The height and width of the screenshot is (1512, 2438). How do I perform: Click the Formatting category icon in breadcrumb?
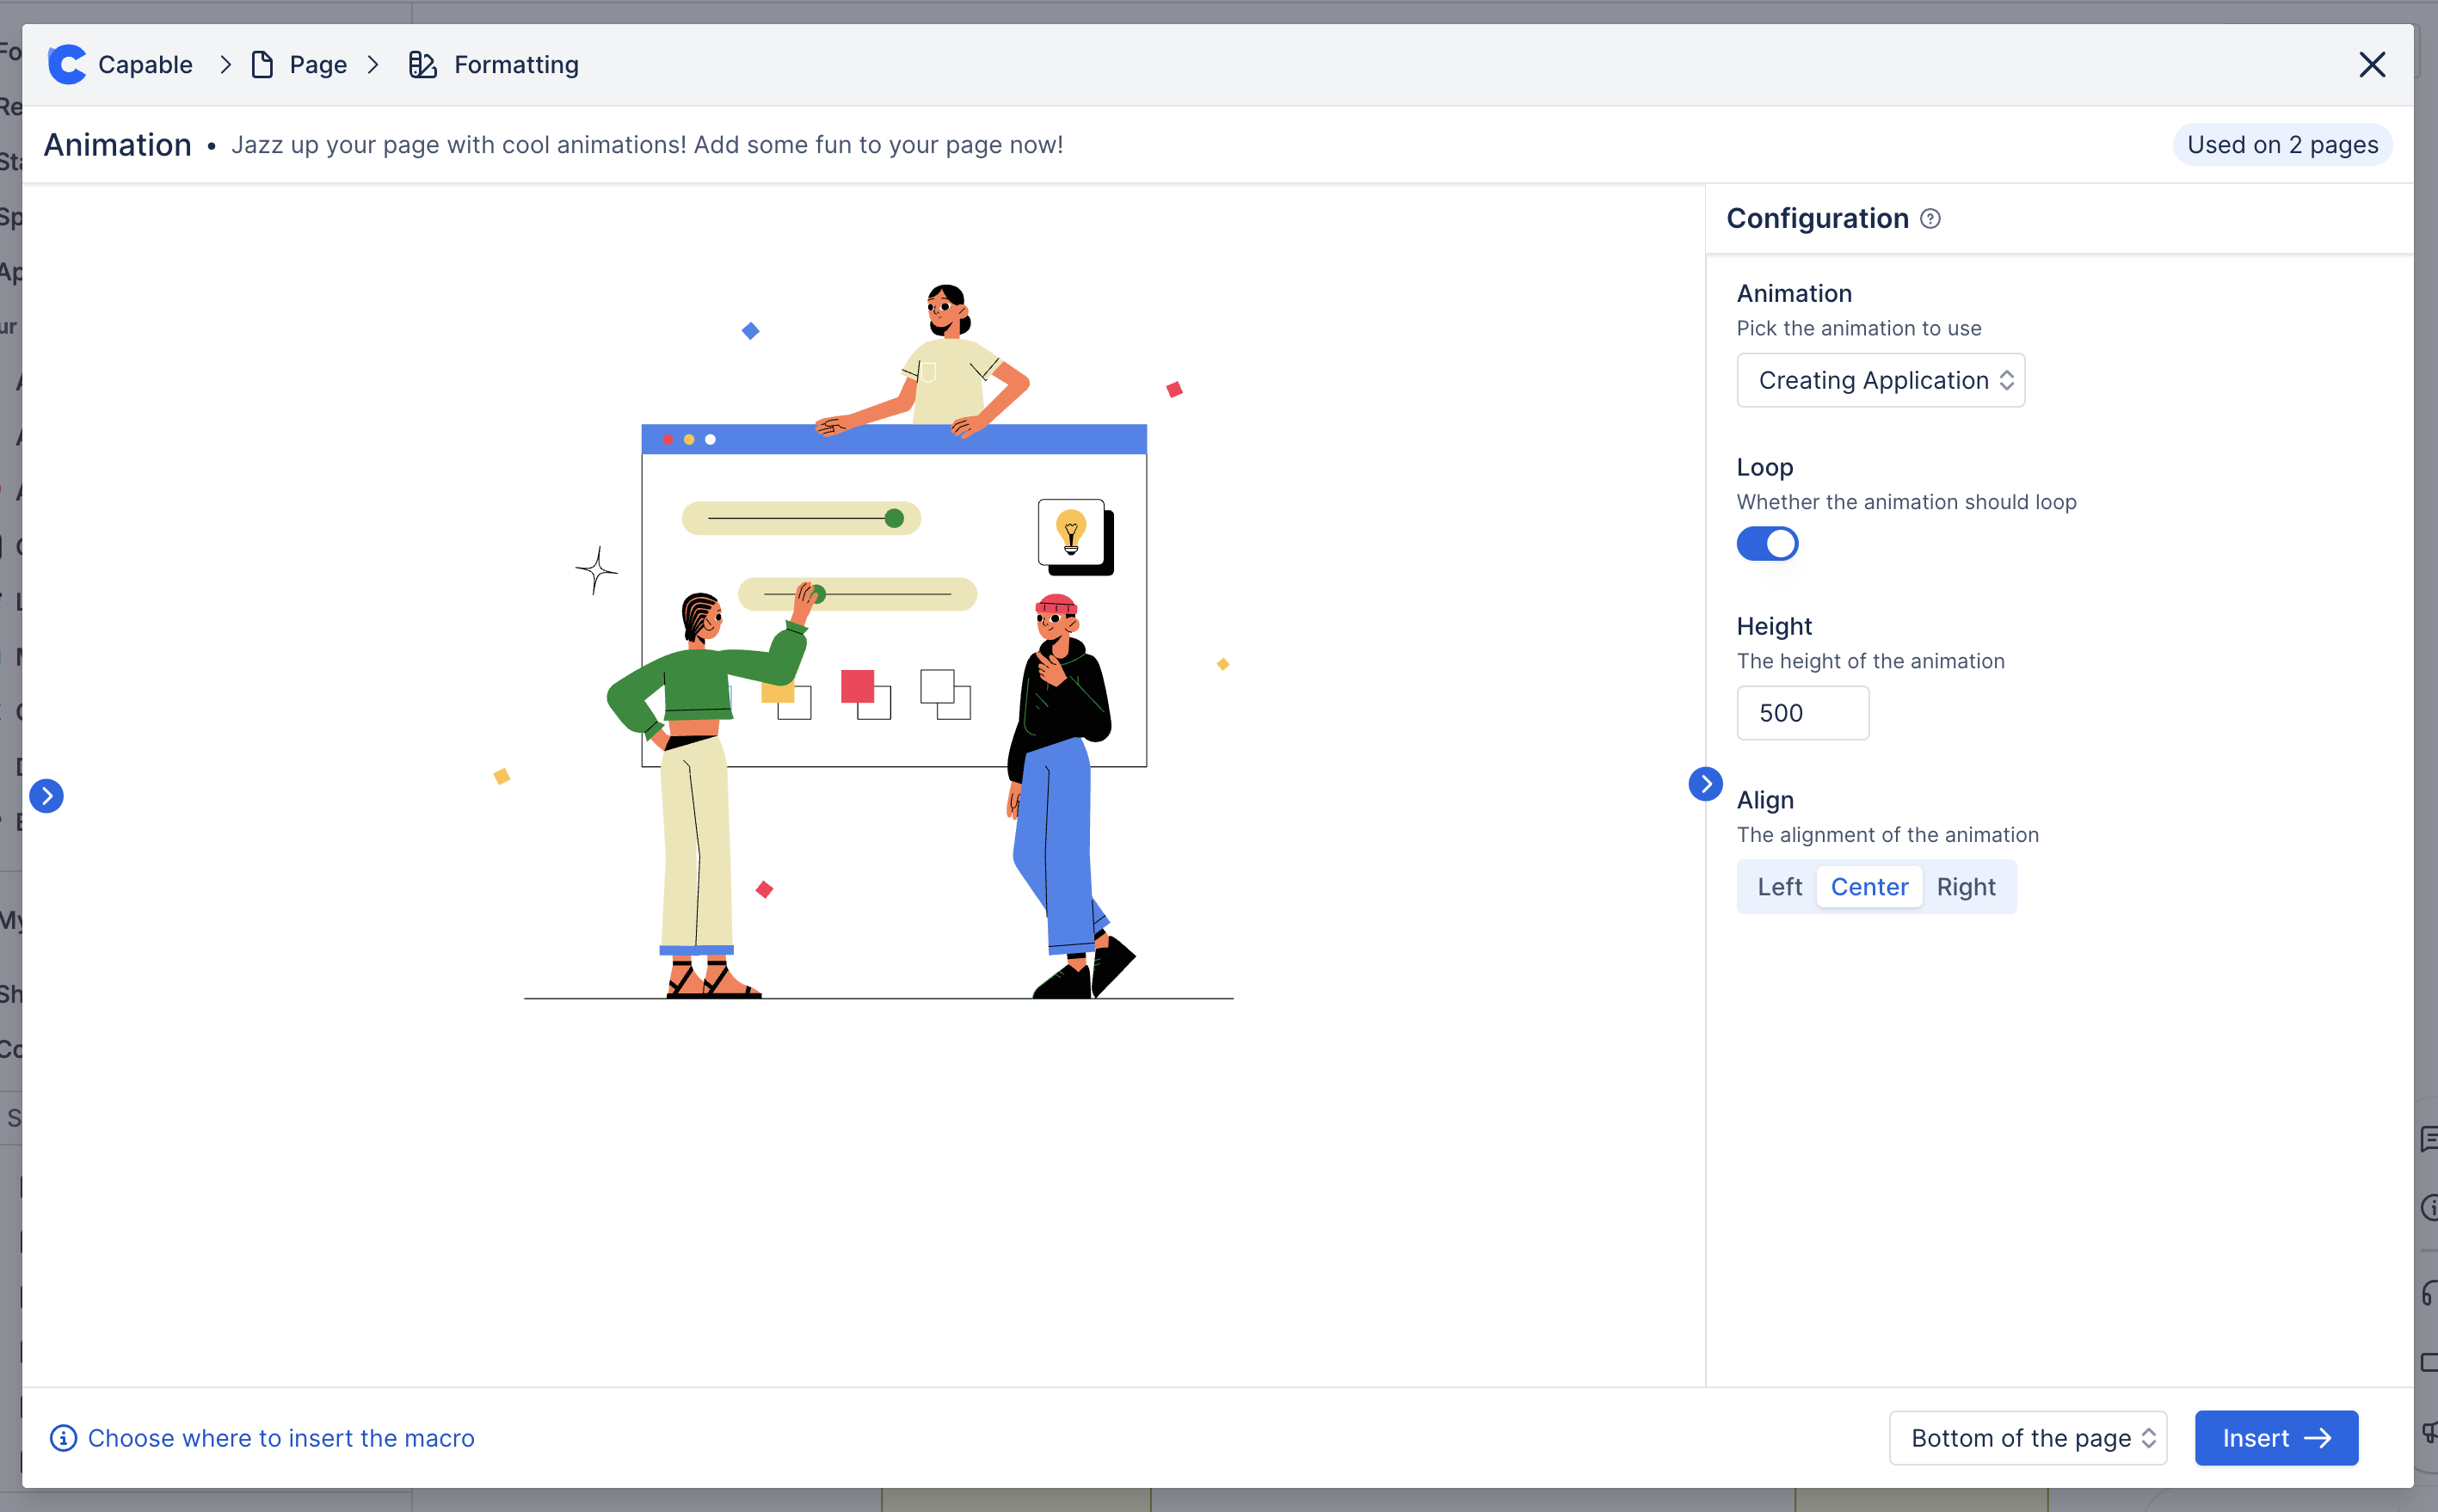423,65
